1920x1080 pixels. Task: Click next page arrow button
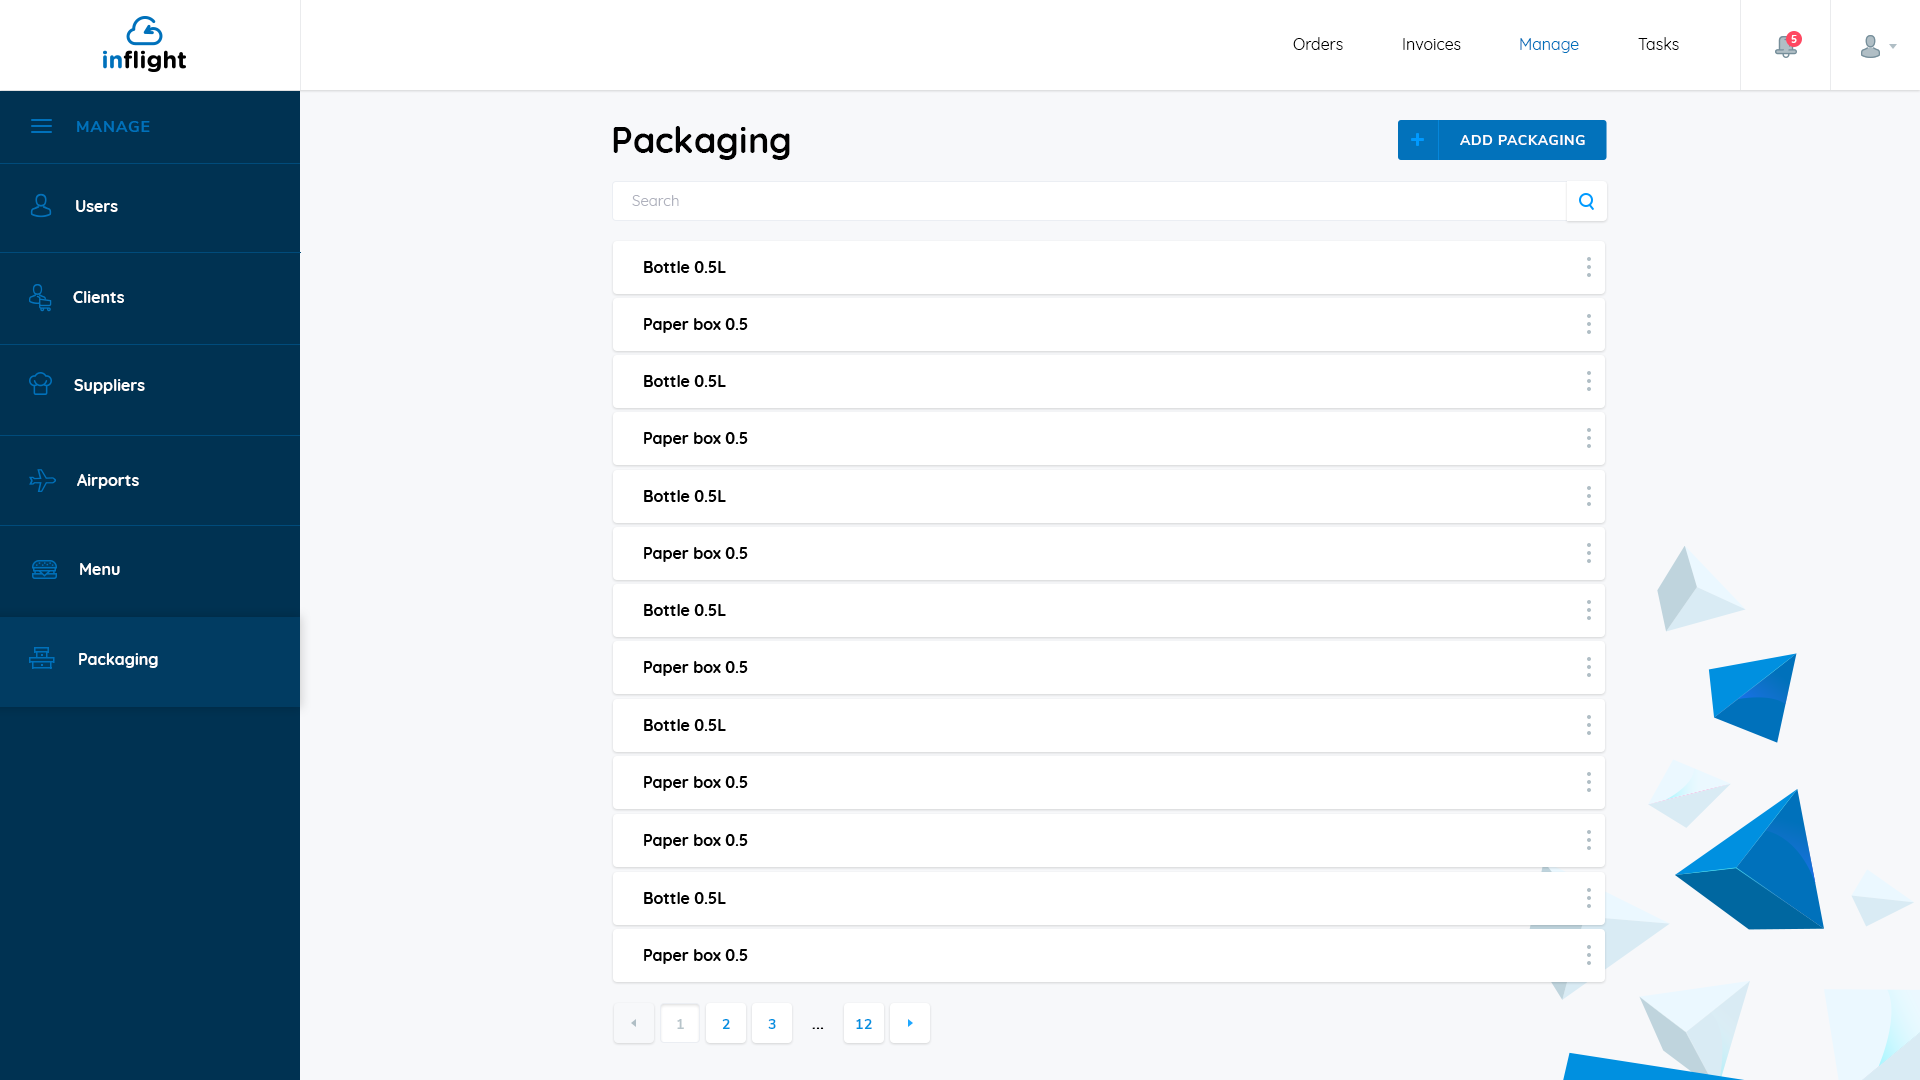pos(910,1022)
